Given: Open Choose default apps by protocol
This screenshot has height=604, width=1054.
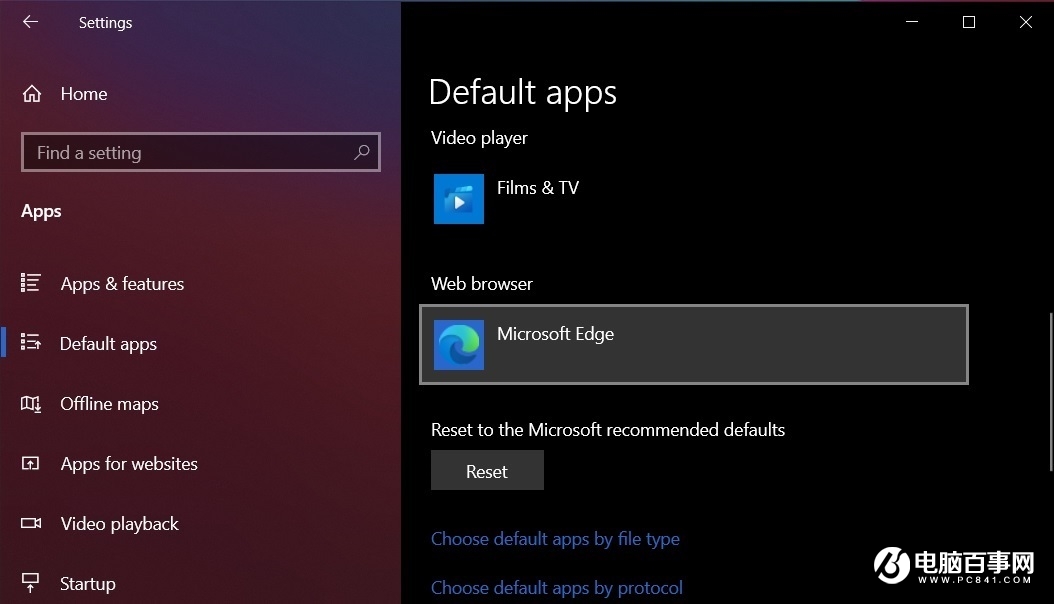Looking at the screenshot, I should (556, 587).
